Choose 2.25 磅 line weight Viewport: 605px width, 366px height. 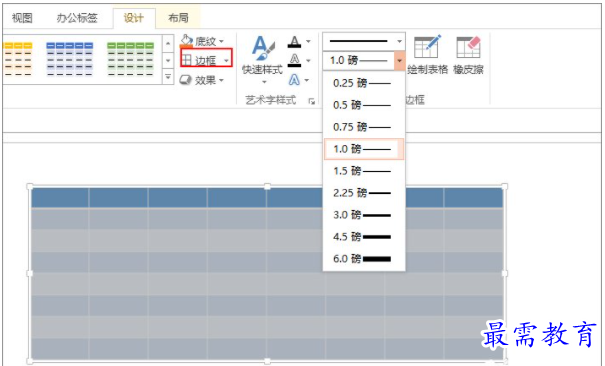pos(364,193)
